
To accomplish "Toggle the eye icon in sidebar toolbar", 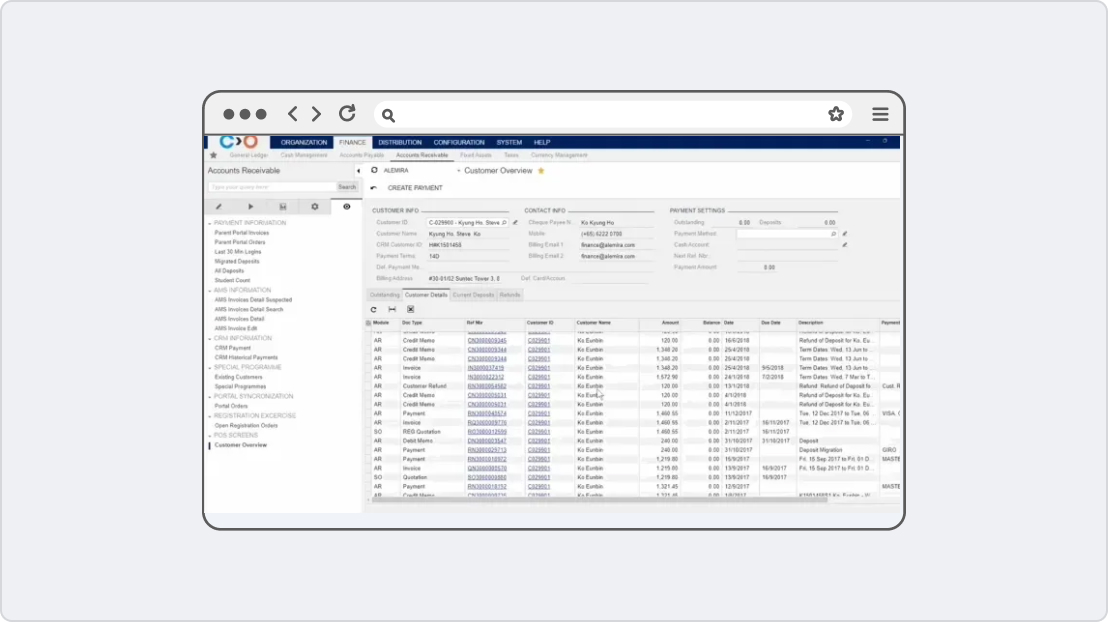I will [x=347, y=206].
